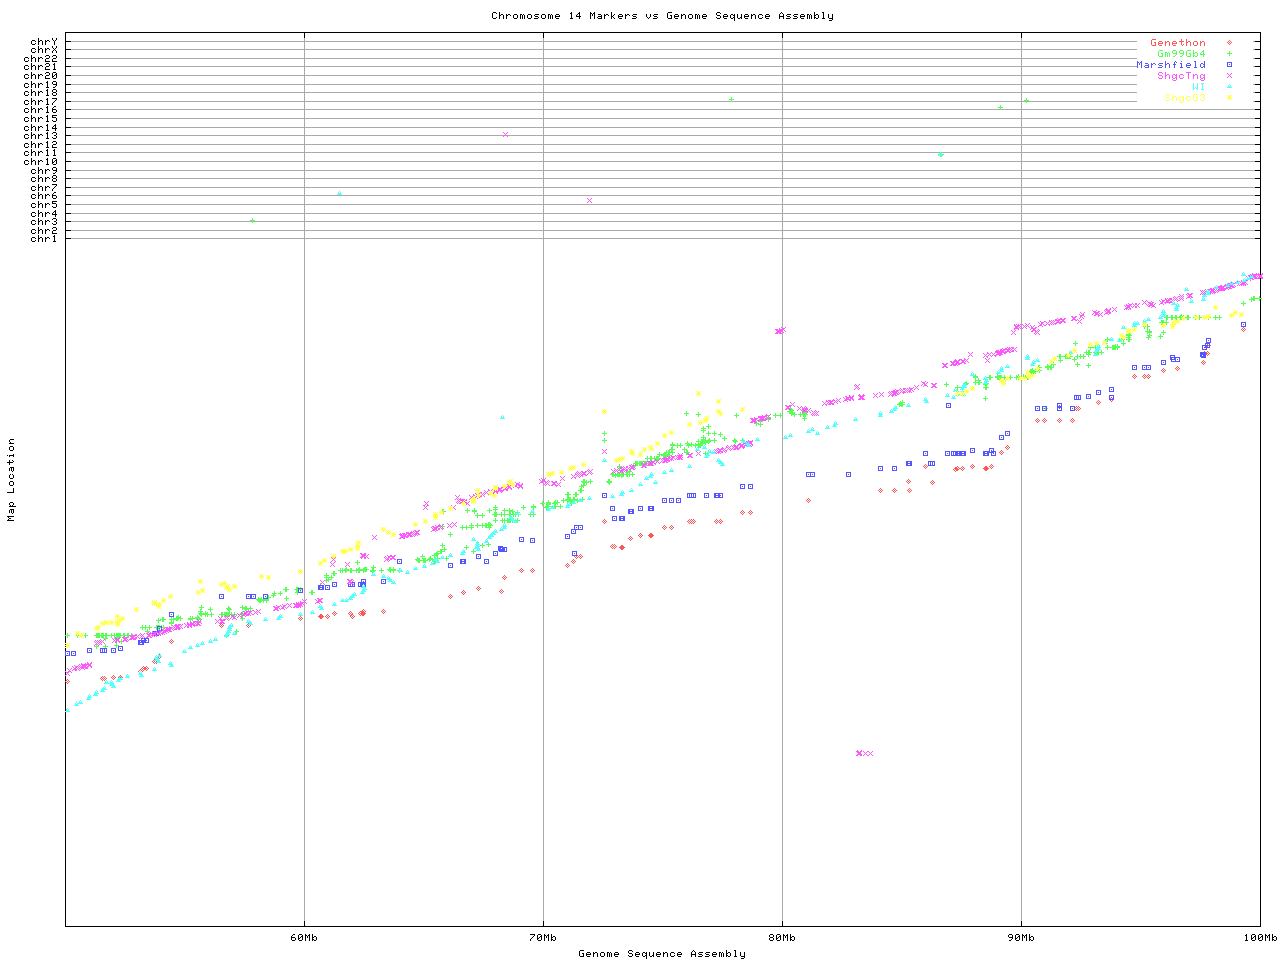This screenshot has width=1280, height=960.
Task: Click the cyan WI triangle legend marker
Action: click(x=1229, y=87)
